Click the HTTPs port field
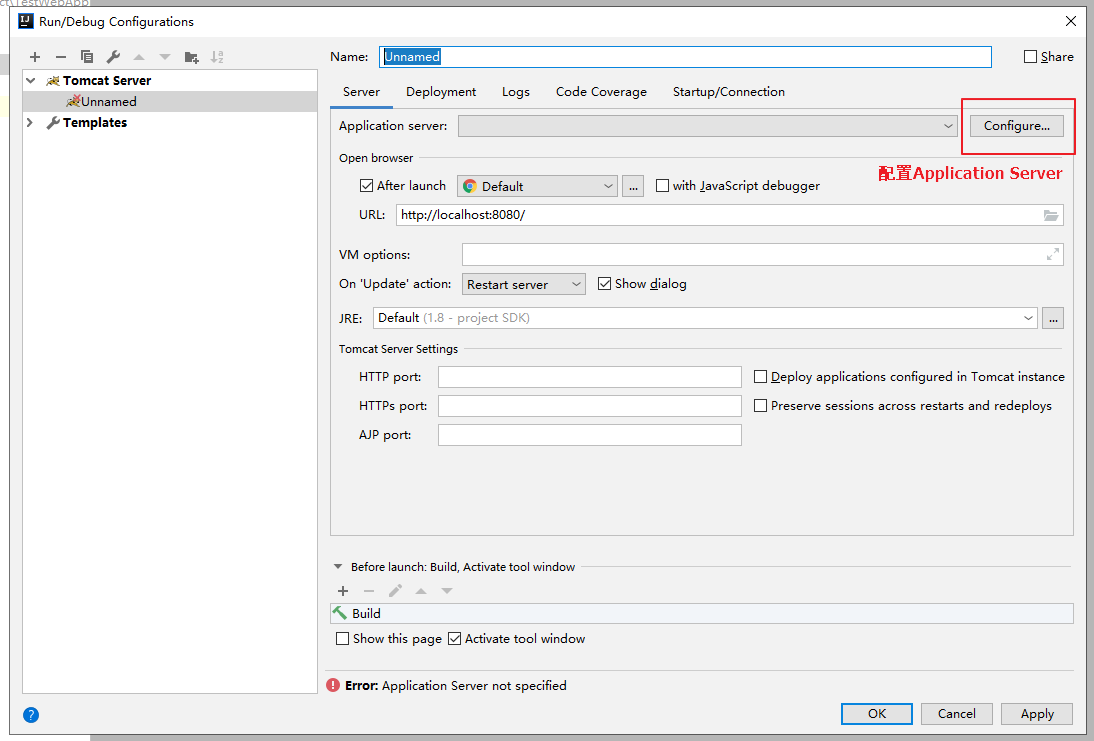Viewport: 1094px width, 741px height. 590,406
